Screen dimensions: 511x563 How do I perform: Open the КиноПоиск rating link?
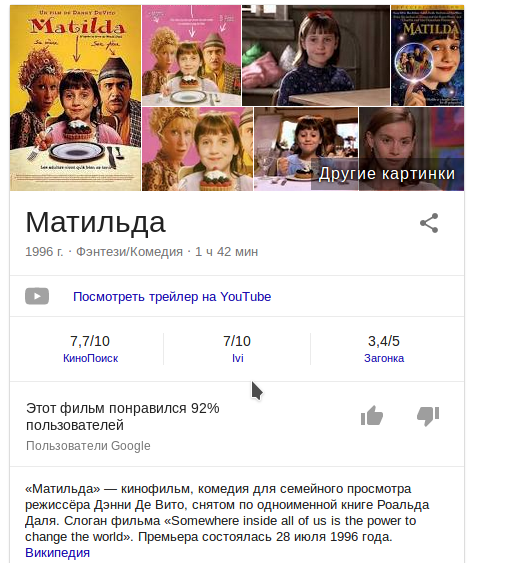coord(90,358)
